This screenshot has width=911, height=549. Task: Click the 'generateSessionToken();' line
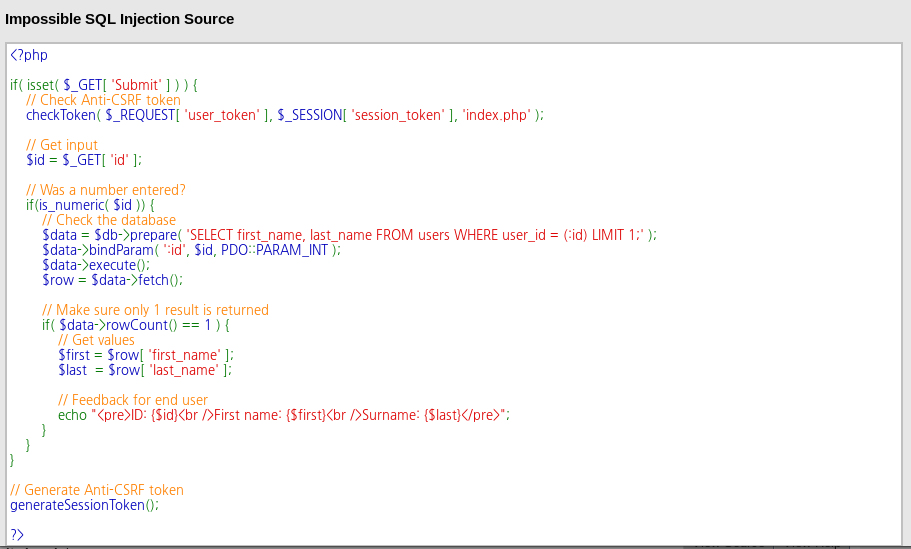coord(84,505)
